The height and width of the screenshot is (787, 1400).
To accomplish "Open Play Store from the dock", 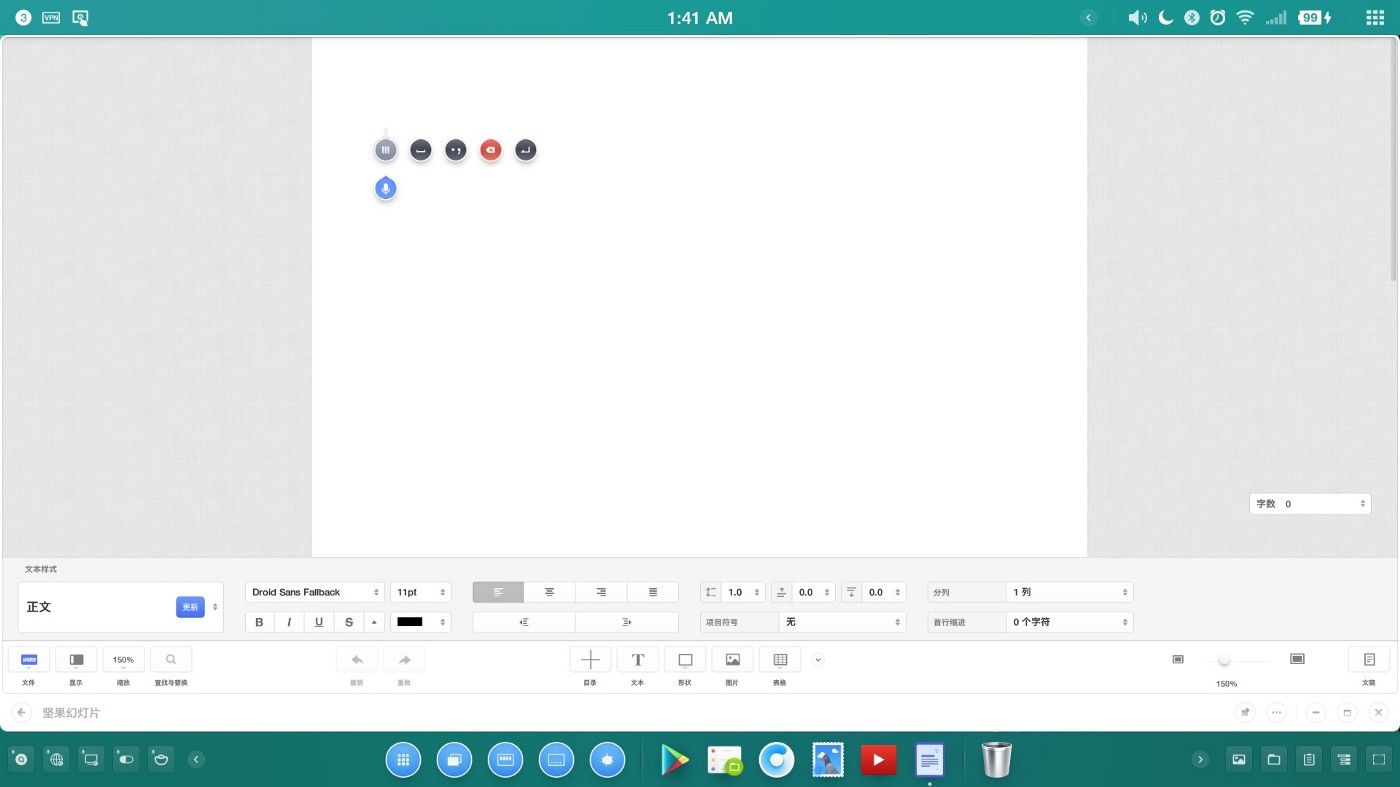I will click(x=675, y=761).
